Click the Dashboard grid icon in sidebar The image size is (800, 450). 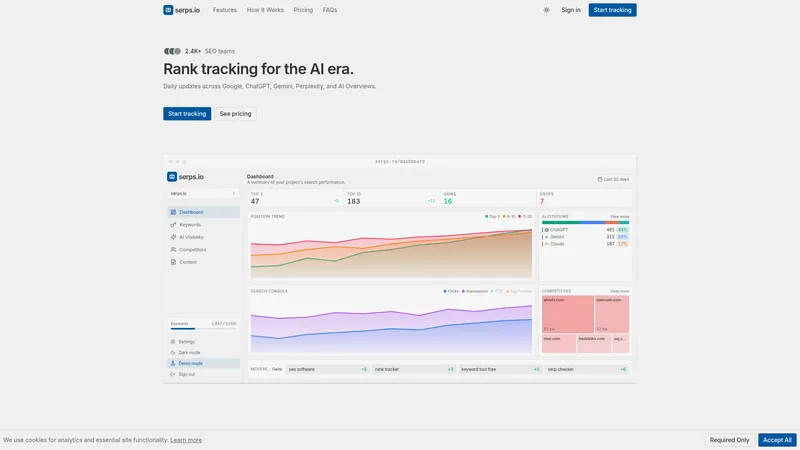[173, 212]
